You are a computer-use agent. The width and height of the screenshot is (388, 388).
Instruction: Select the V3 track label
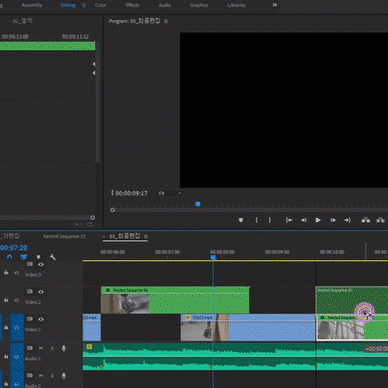(16, 273)
